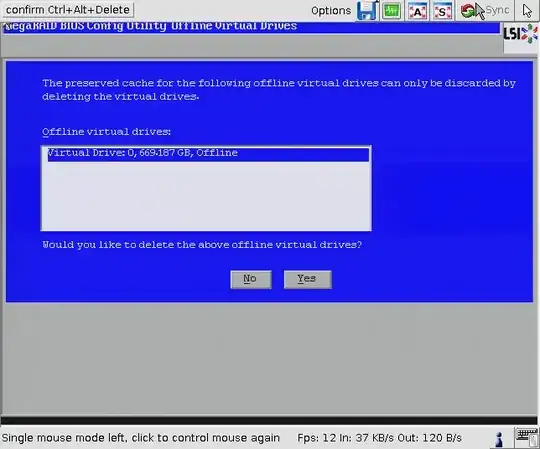Open the Options menu

click(x=331, y=11)
